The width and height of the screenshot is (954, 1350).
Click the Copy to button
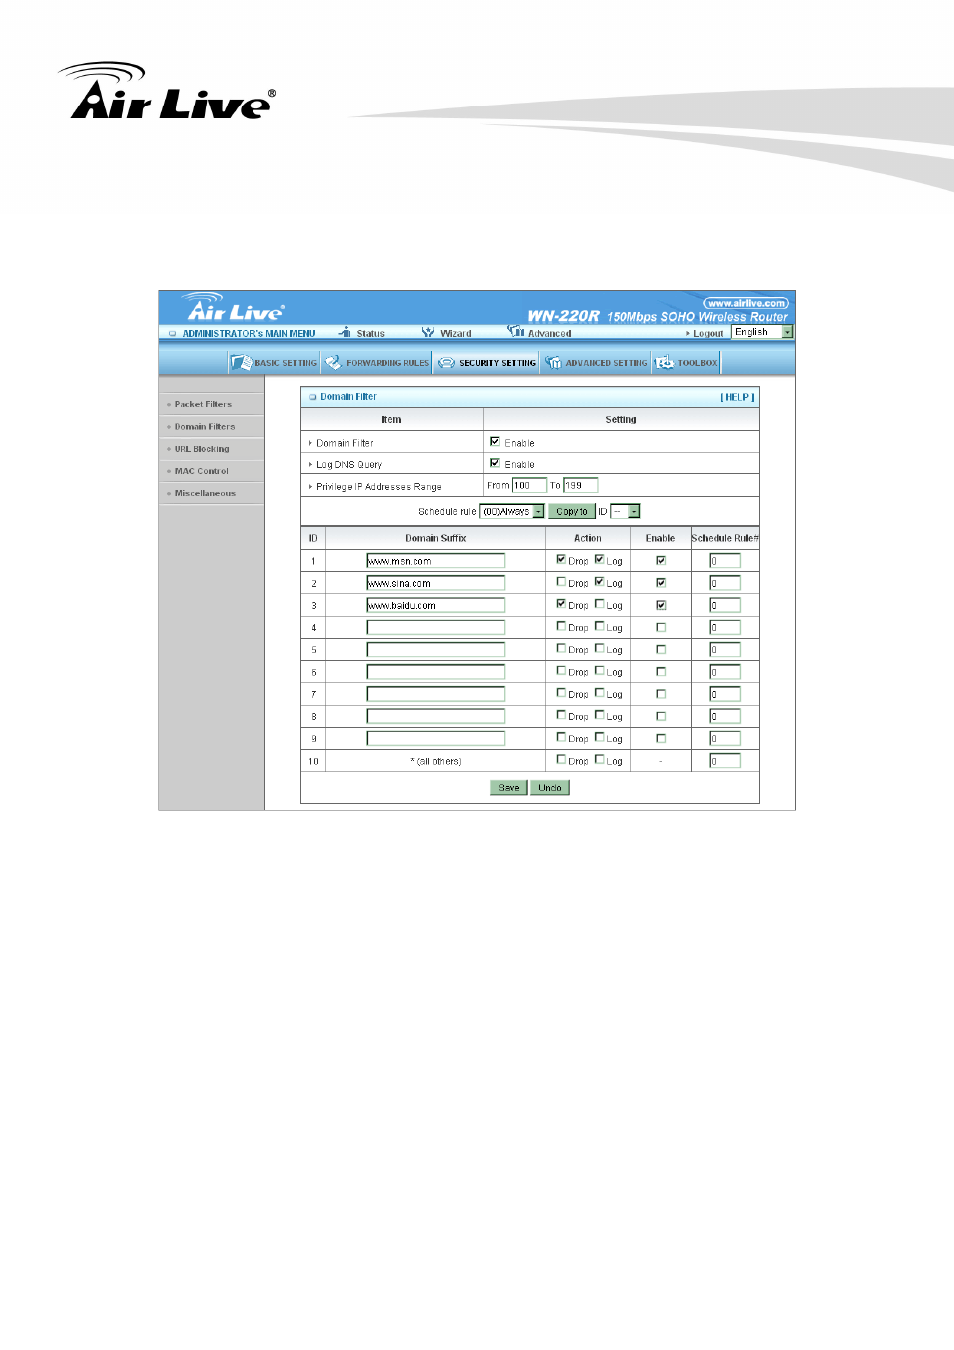(571, 511)
